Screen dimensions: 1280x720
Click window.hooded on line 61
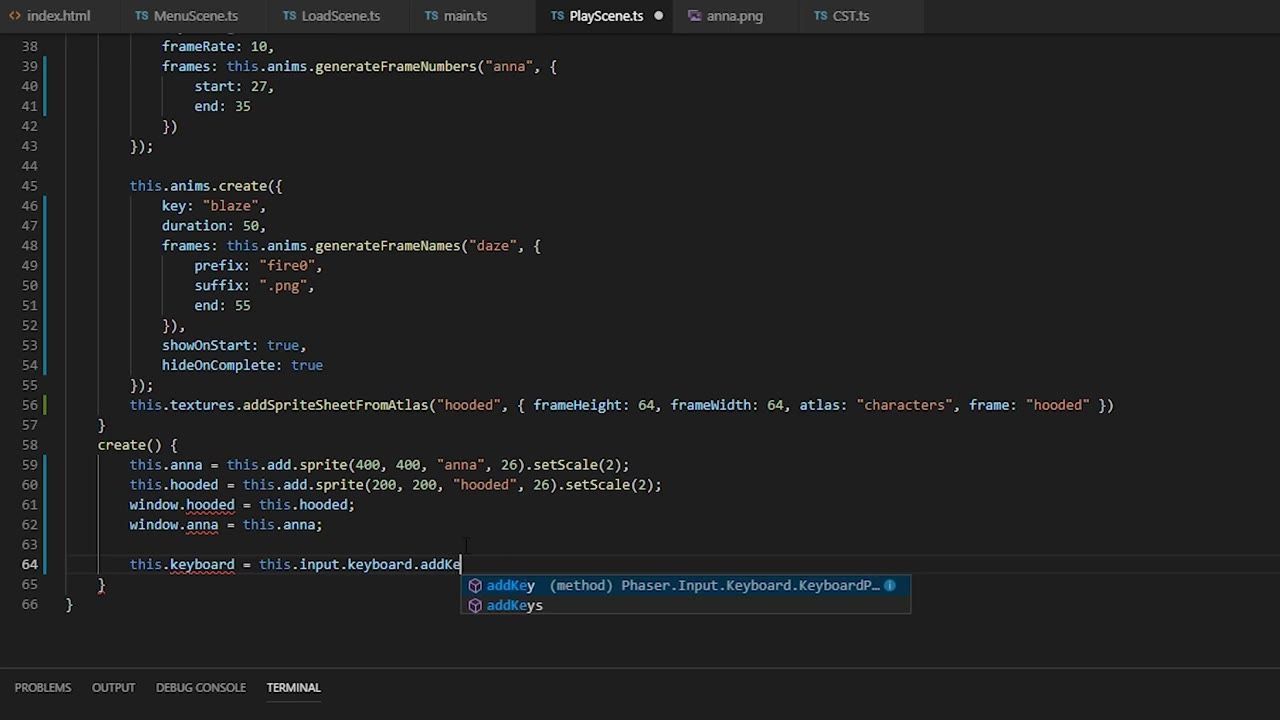(182, 505)
